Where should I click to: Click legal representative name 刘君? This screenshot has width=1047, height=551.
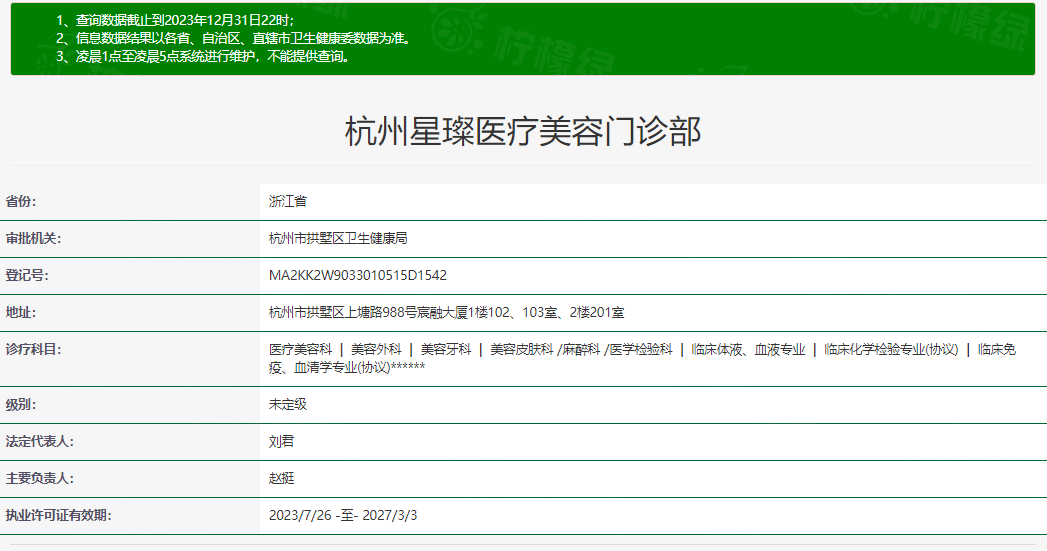(x=281, y=441)
